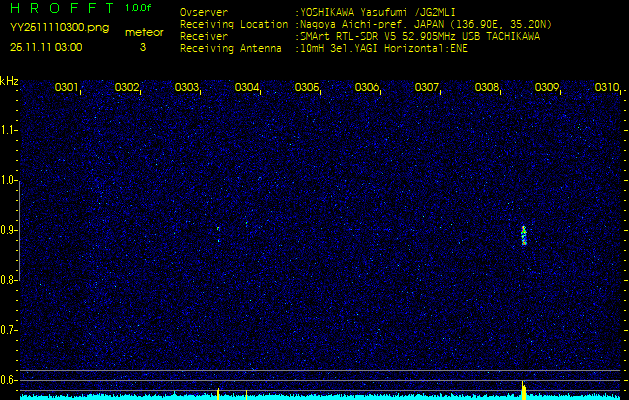629x400 pixels.
Task: Click the Nagoya Aichi-pref receiving location text
Action: click(420, 23)
